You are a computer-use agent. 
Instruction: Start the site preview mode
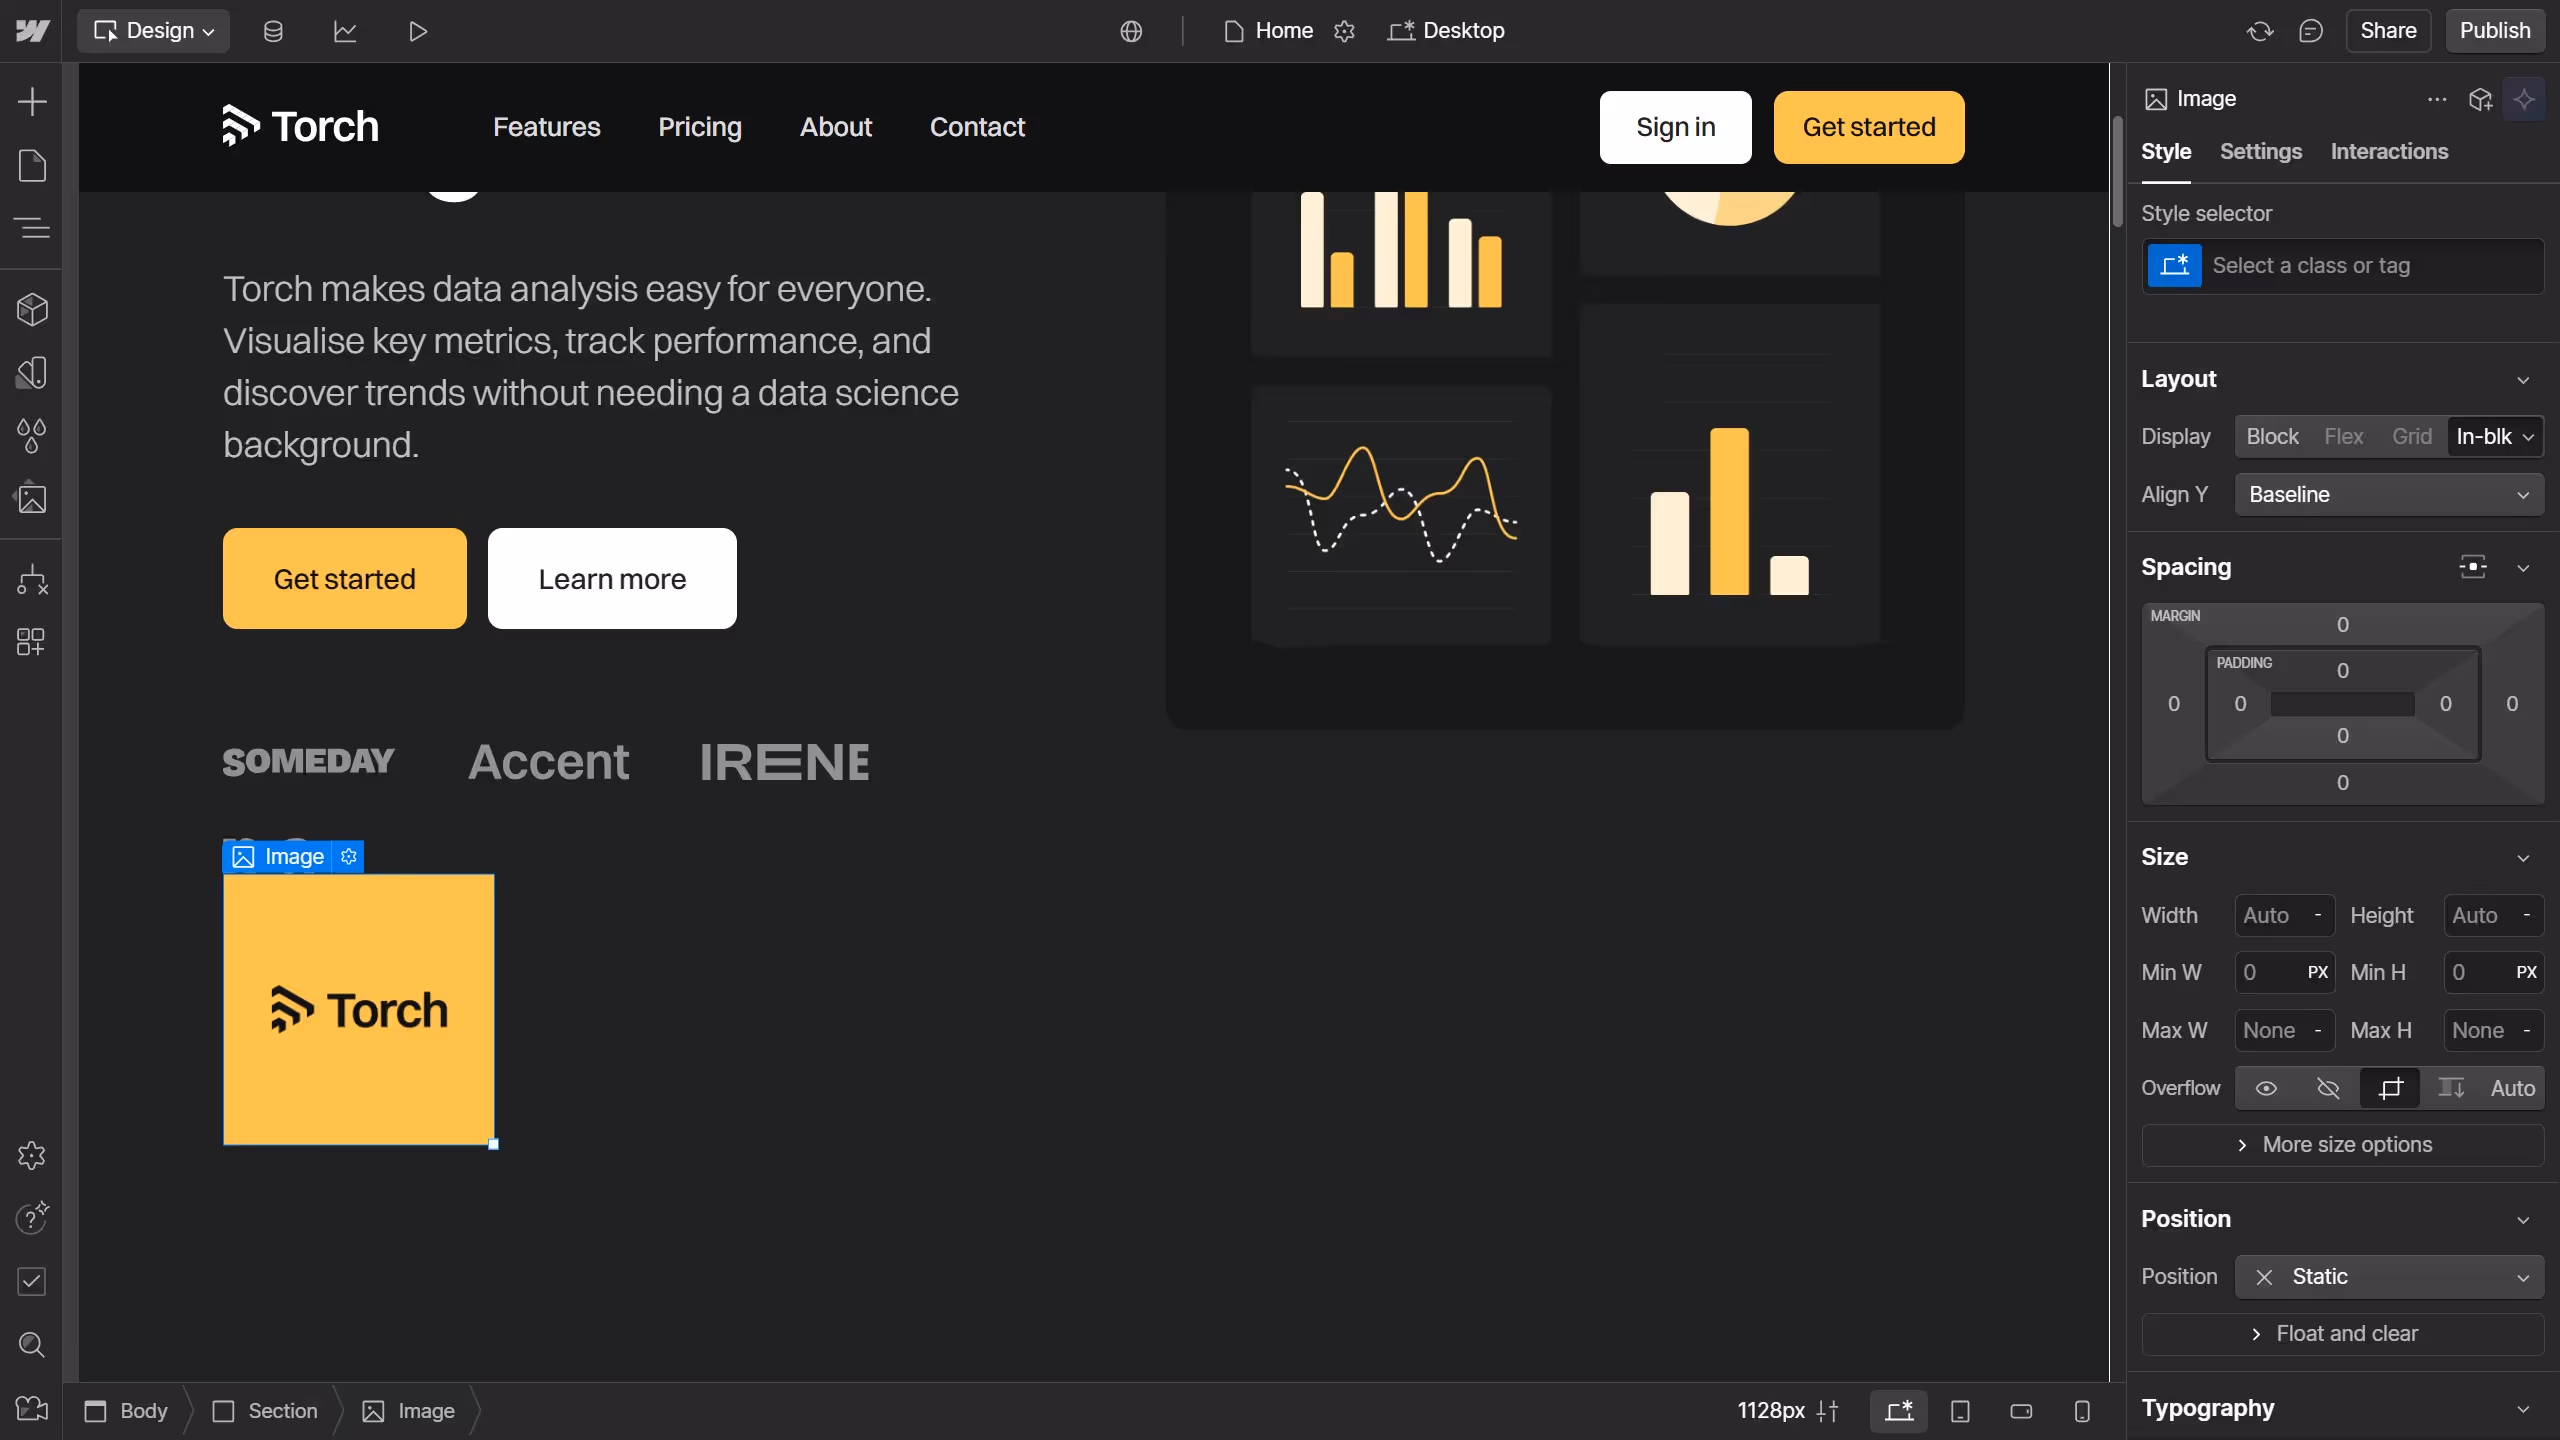417,31
